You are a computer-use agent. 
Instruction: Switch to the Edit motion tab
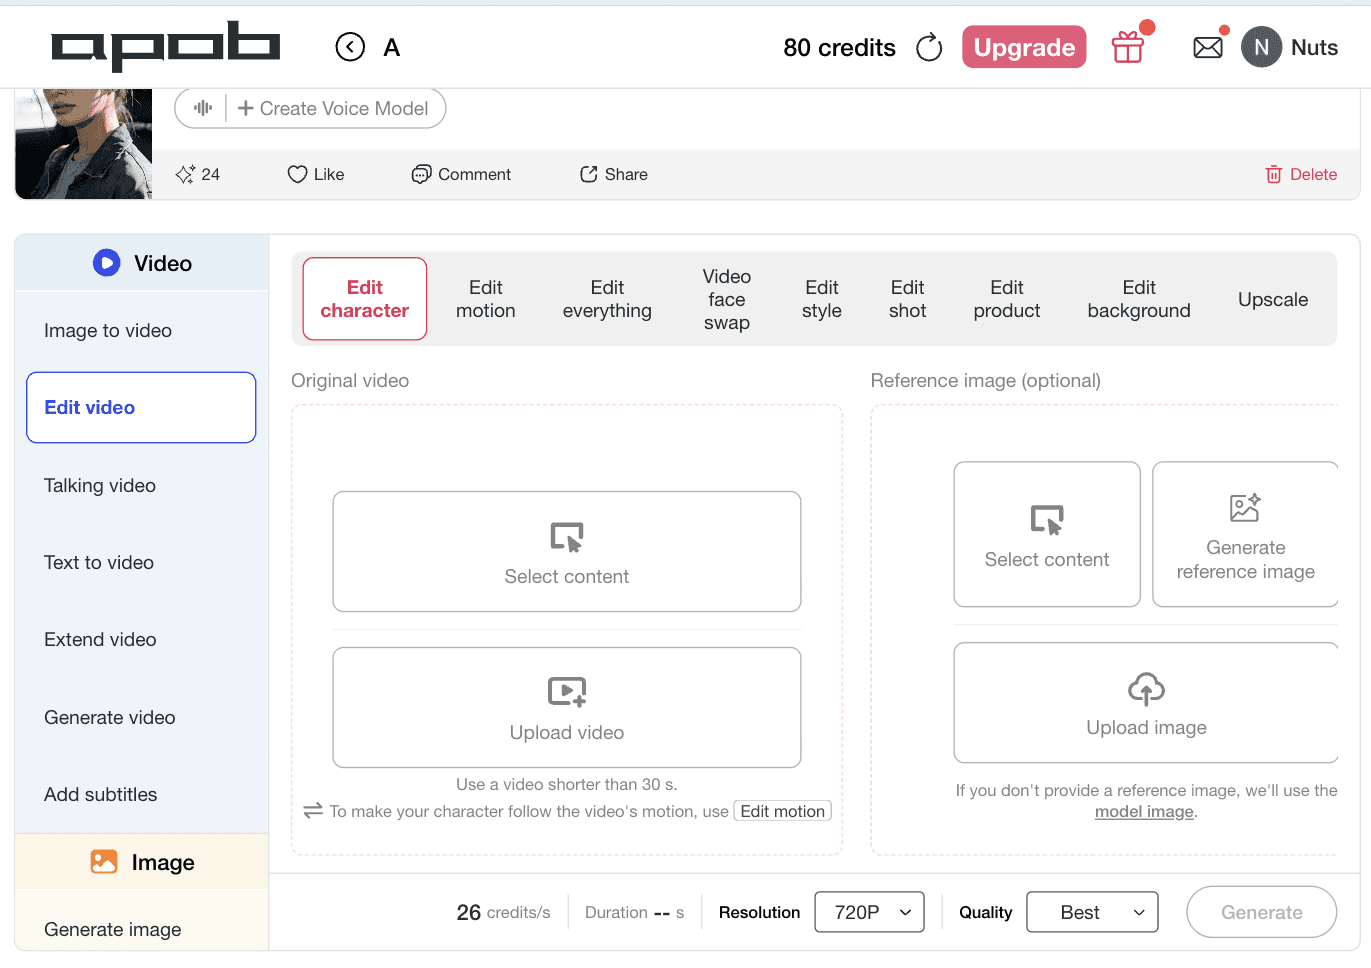pyautogui.click(x=486, y=299)
